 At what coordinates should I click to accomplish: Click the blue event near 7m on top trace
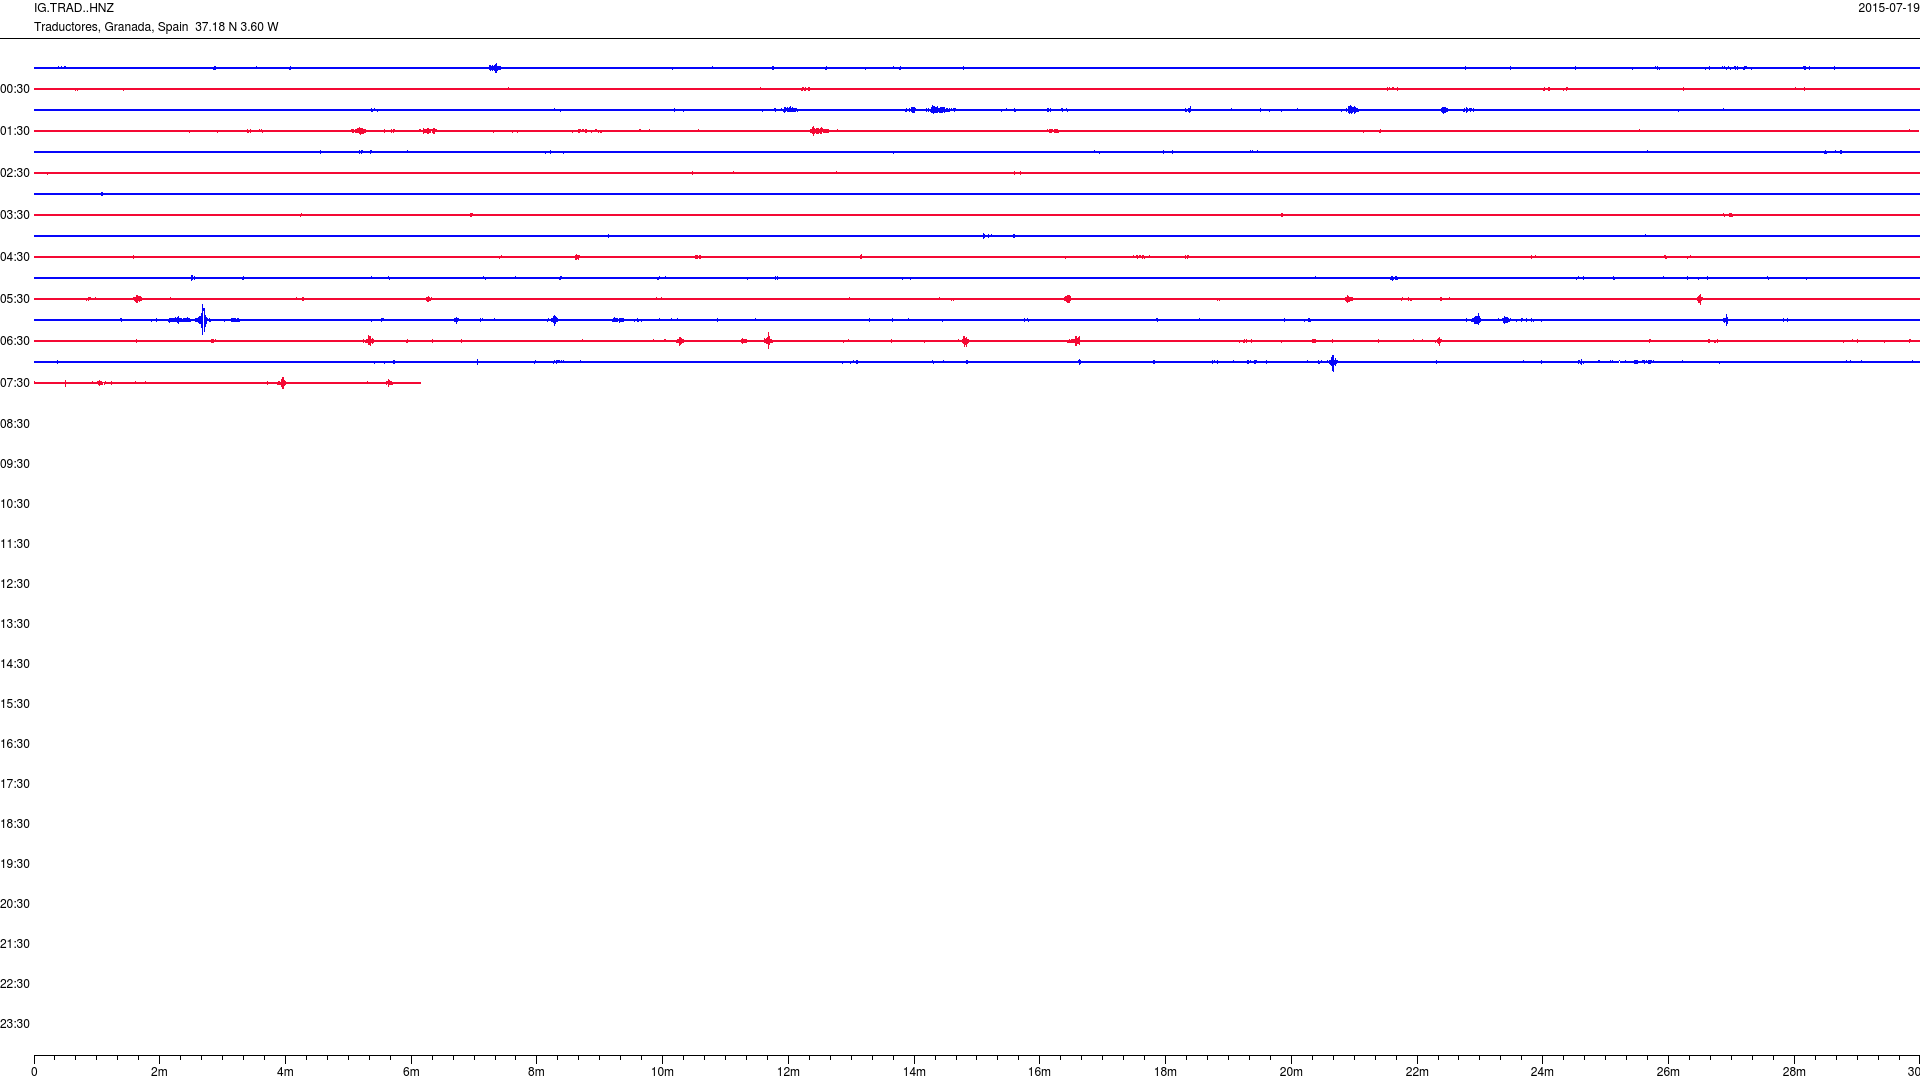[x=495, y=68]
